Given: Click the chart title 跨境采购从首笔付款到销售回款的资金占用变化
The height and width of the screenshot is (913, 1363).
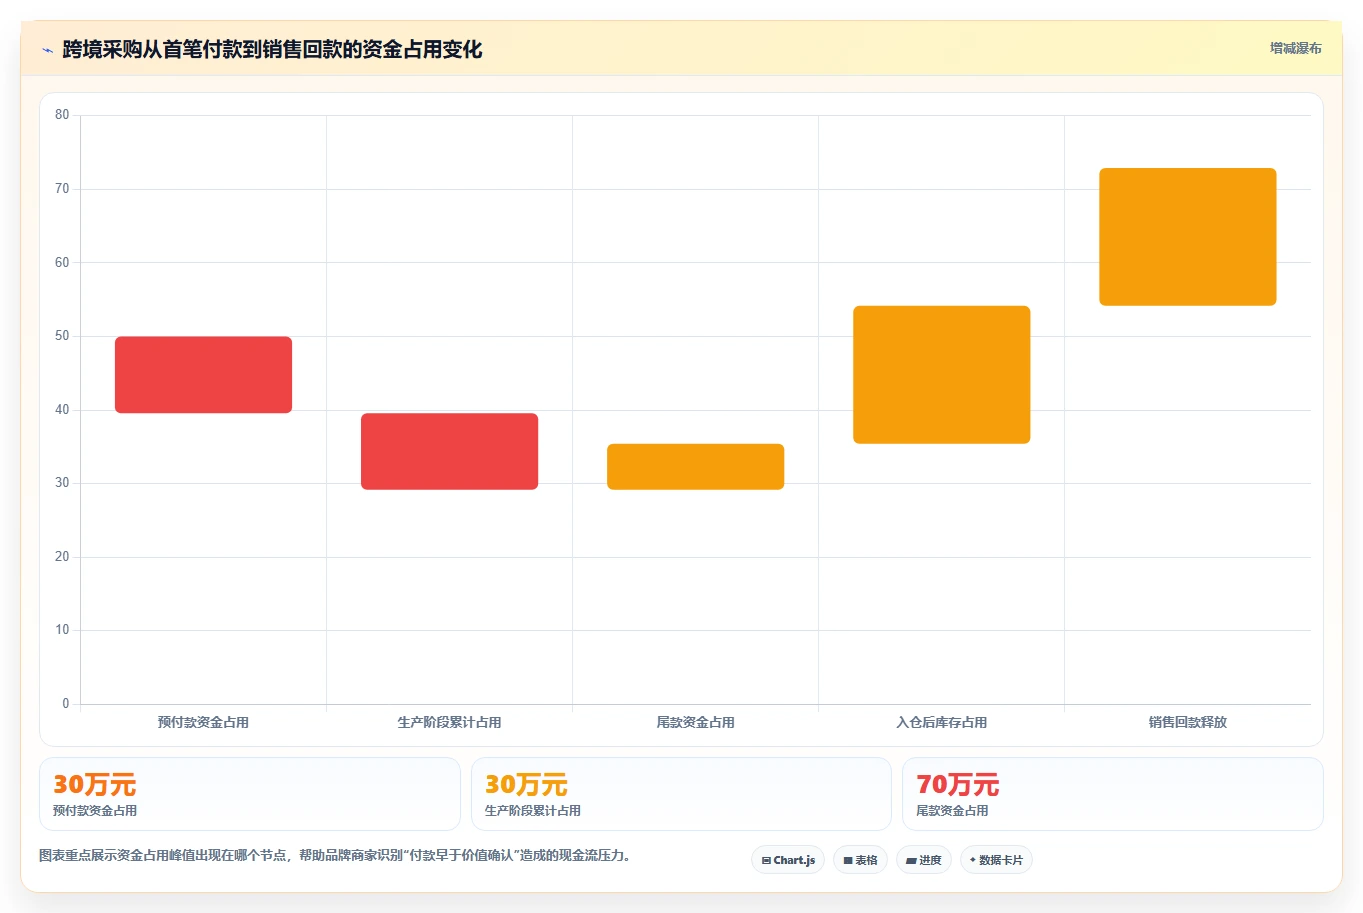Looking at the screenshot, I should [x=272, y=50].
